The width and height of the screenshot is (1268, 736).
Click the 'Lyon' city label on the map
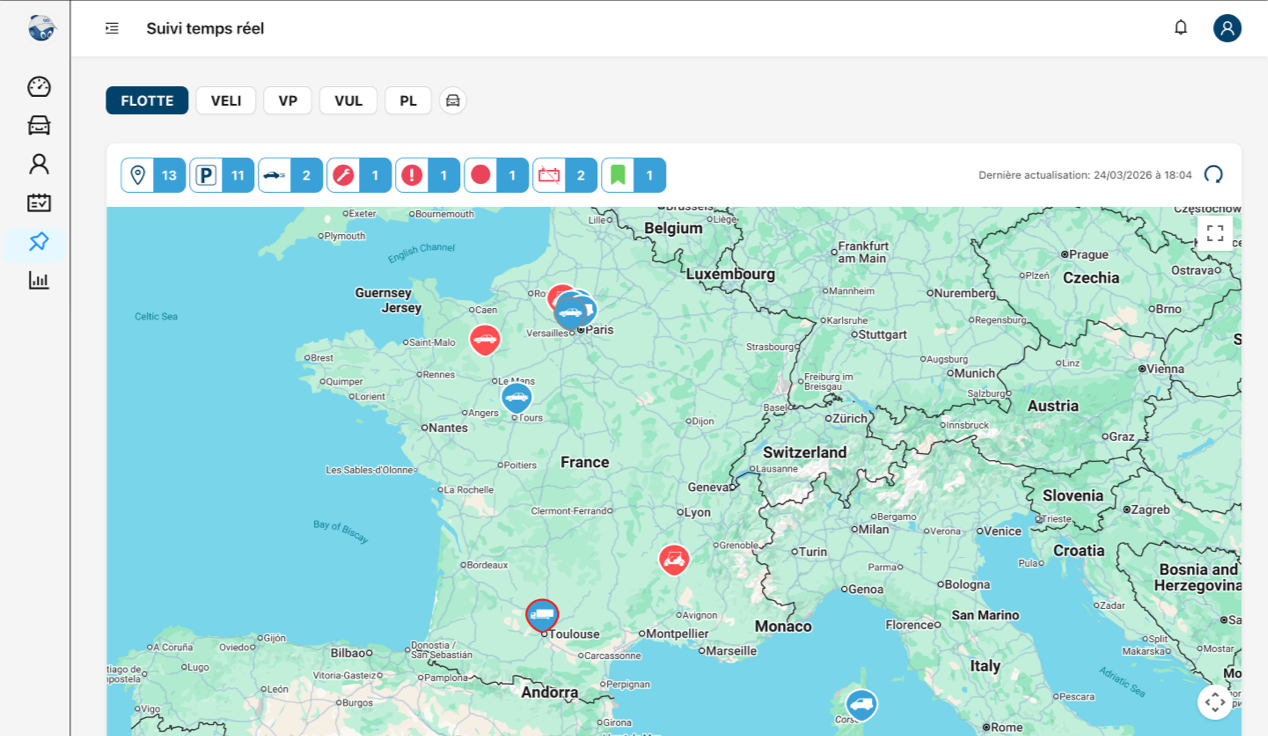697,512
